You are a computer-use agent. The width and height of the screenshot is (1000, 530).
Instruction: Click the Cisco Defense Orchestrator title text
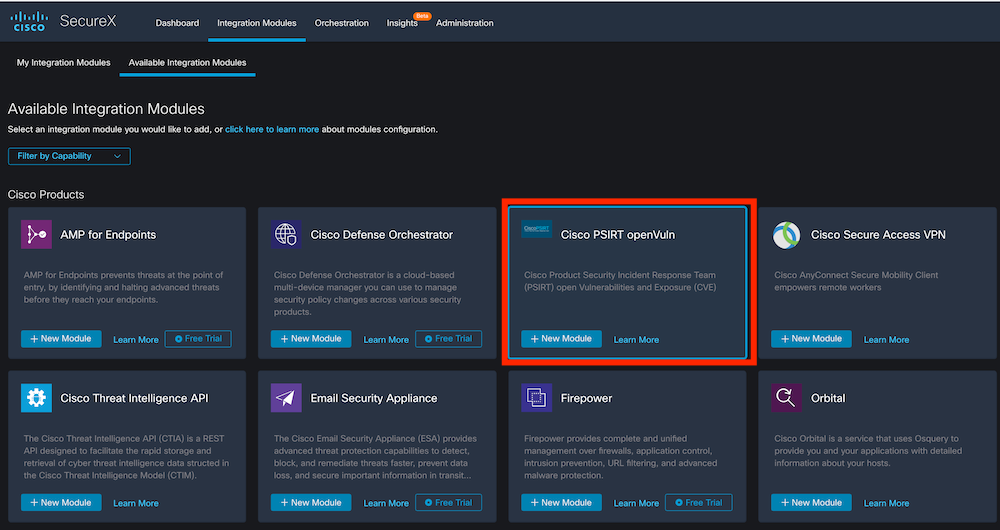[x=381, y=235]
